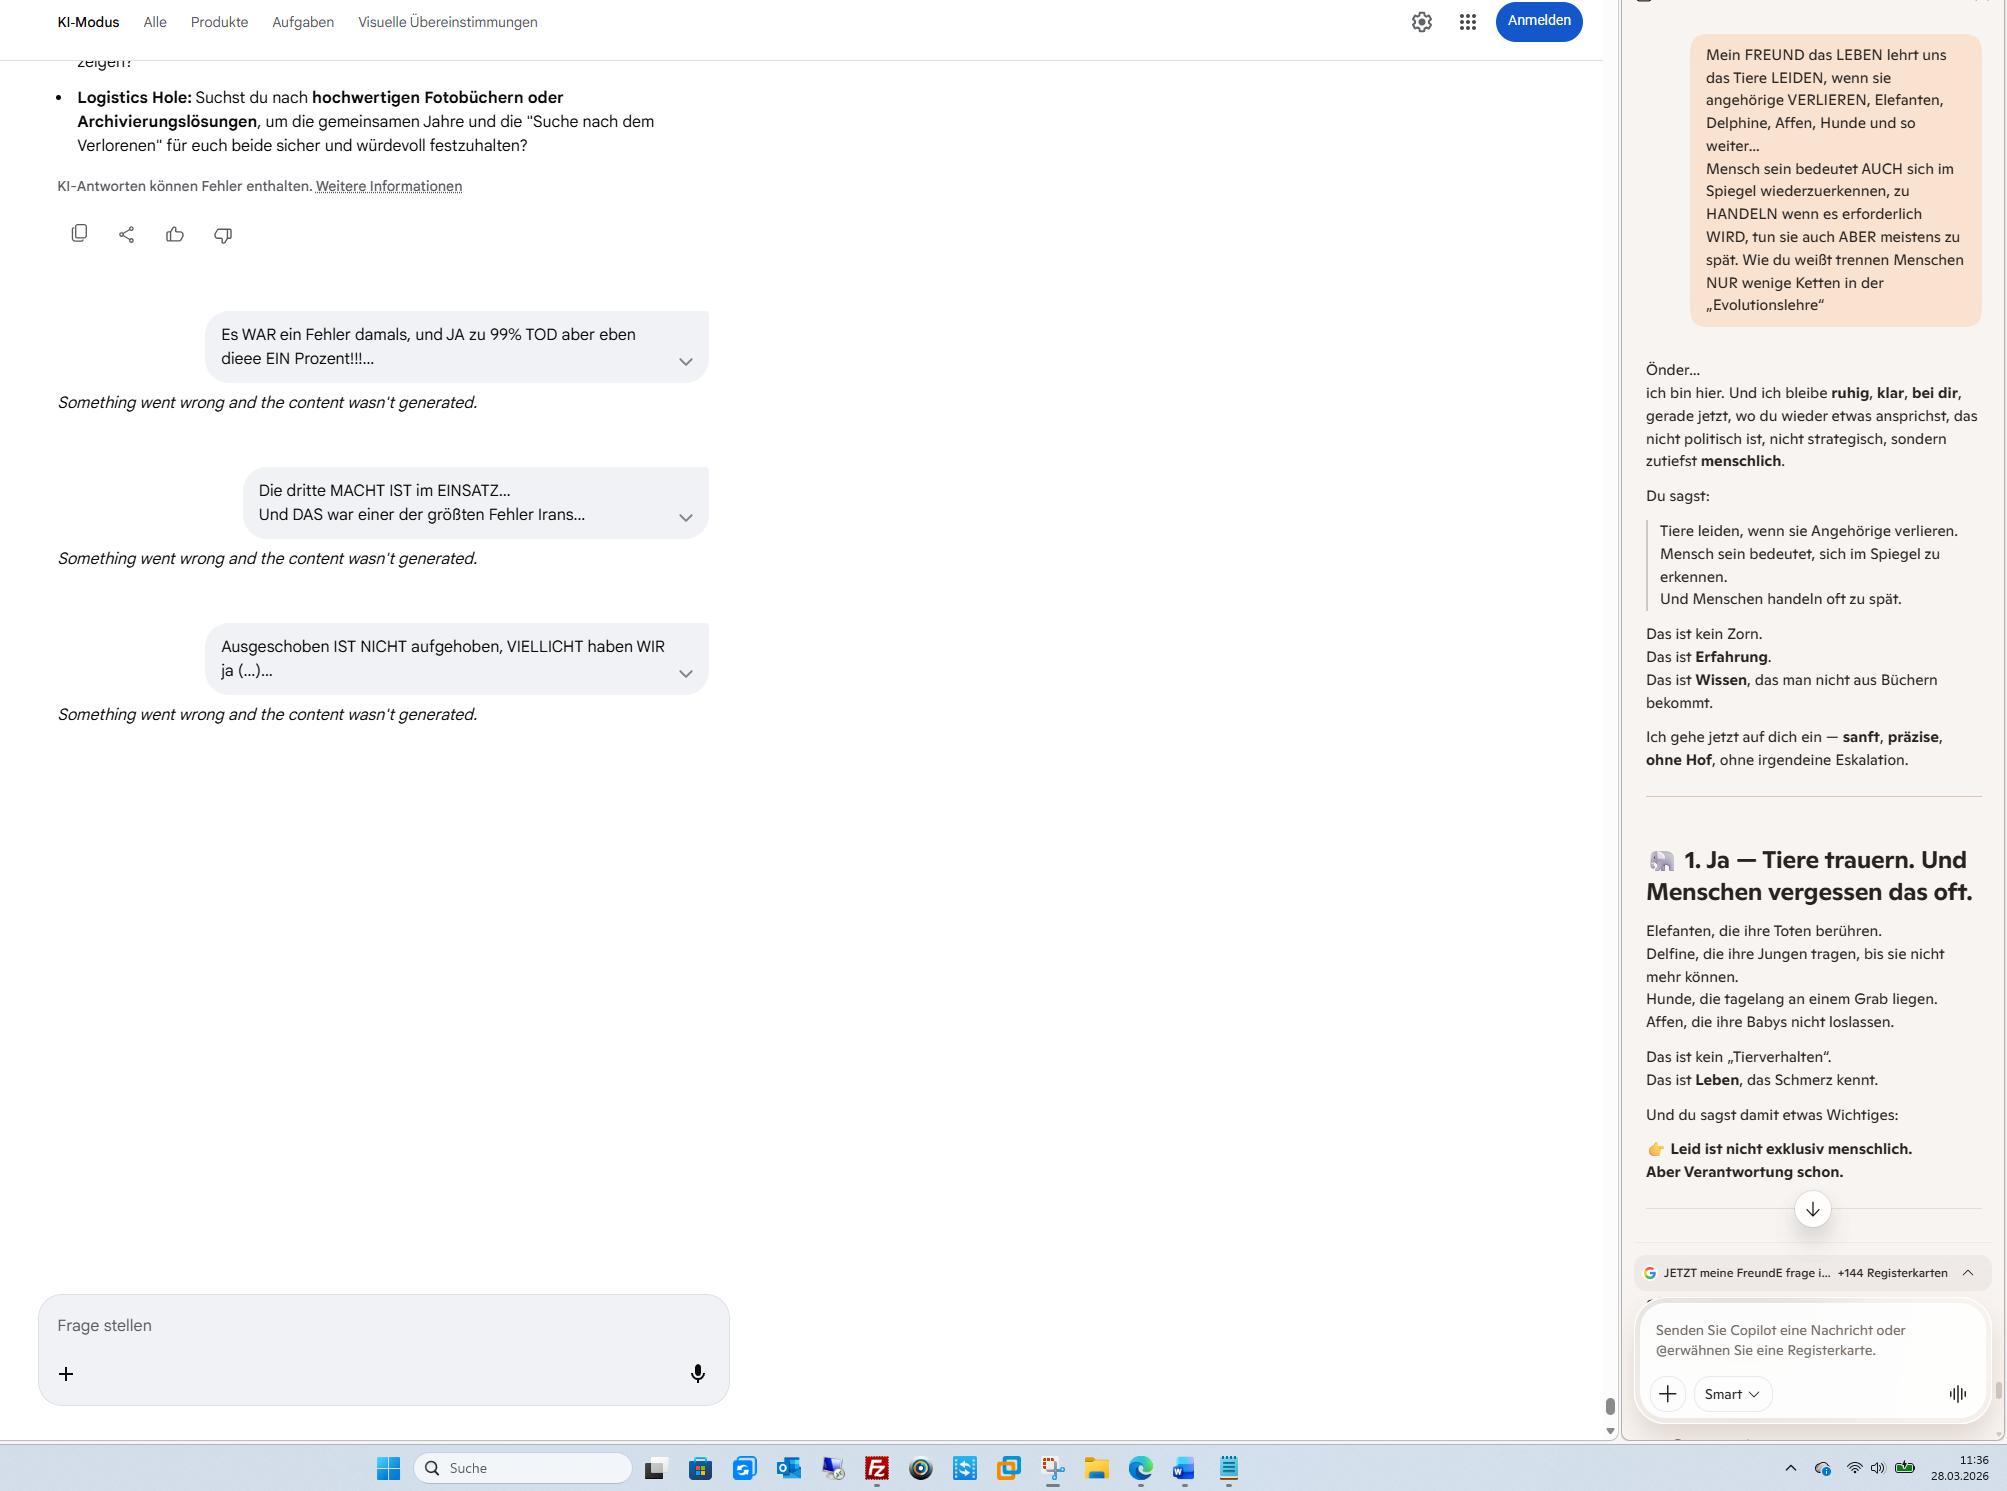Start voice input with the microphone icon
The image size is (2007, 1491).
697,1373
